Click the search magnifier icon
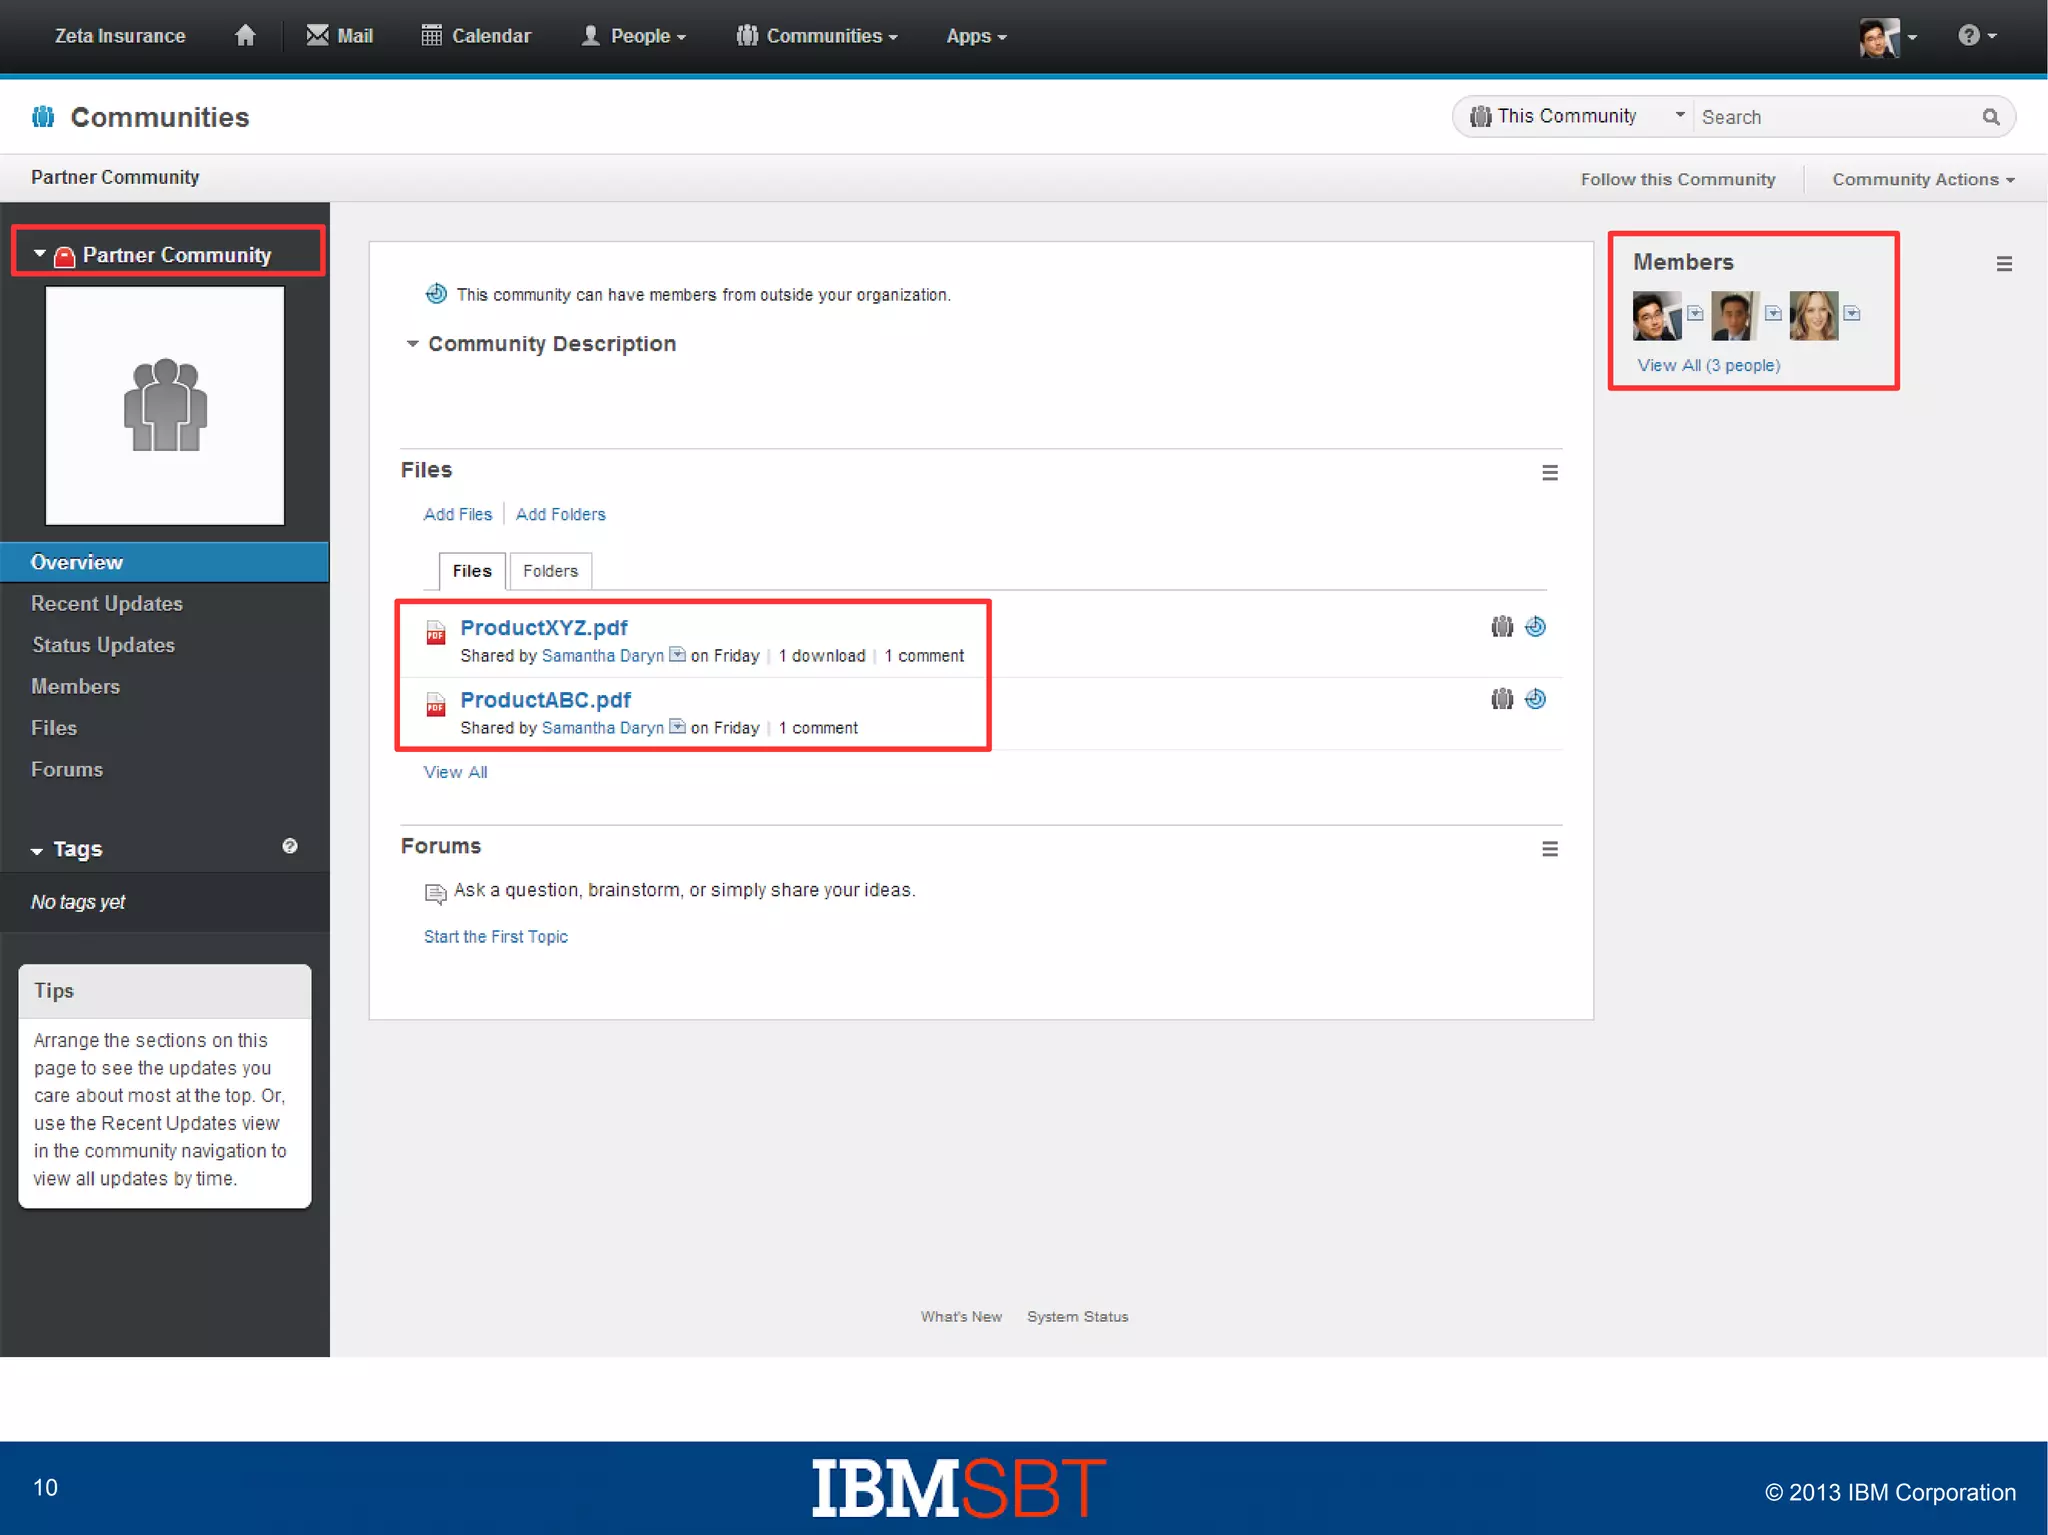Screen dimensions: 2048x1535 coord(1991,117)
